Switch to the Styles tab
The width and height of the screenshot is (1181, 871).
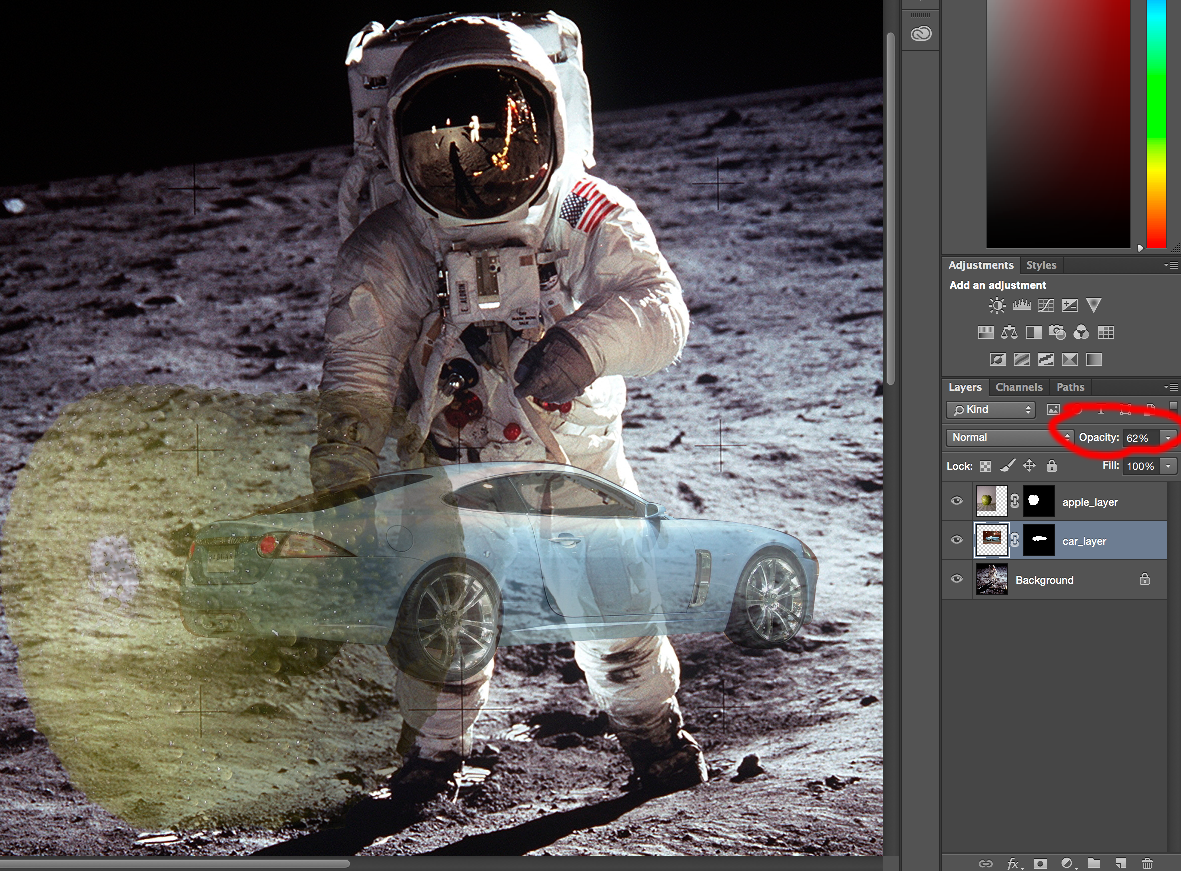tap(1041, 265)
